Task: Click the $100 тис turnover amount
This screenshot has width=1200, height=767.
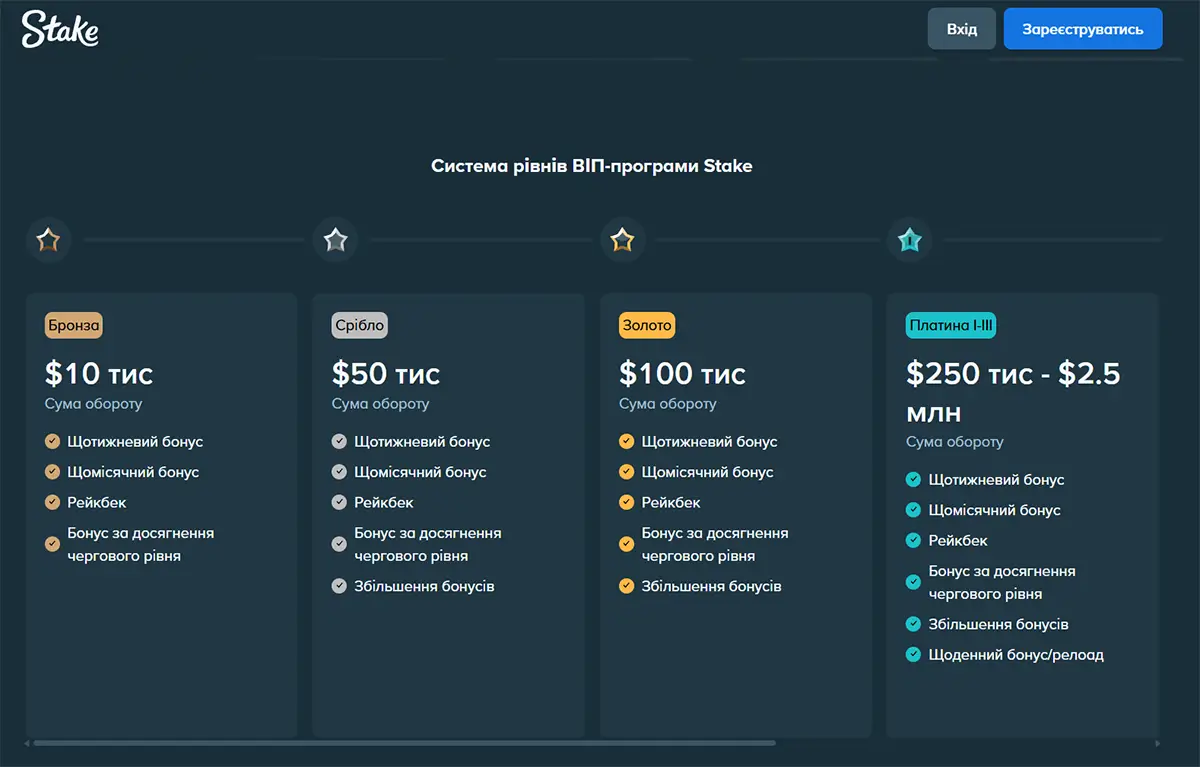Action: (682, 374)
